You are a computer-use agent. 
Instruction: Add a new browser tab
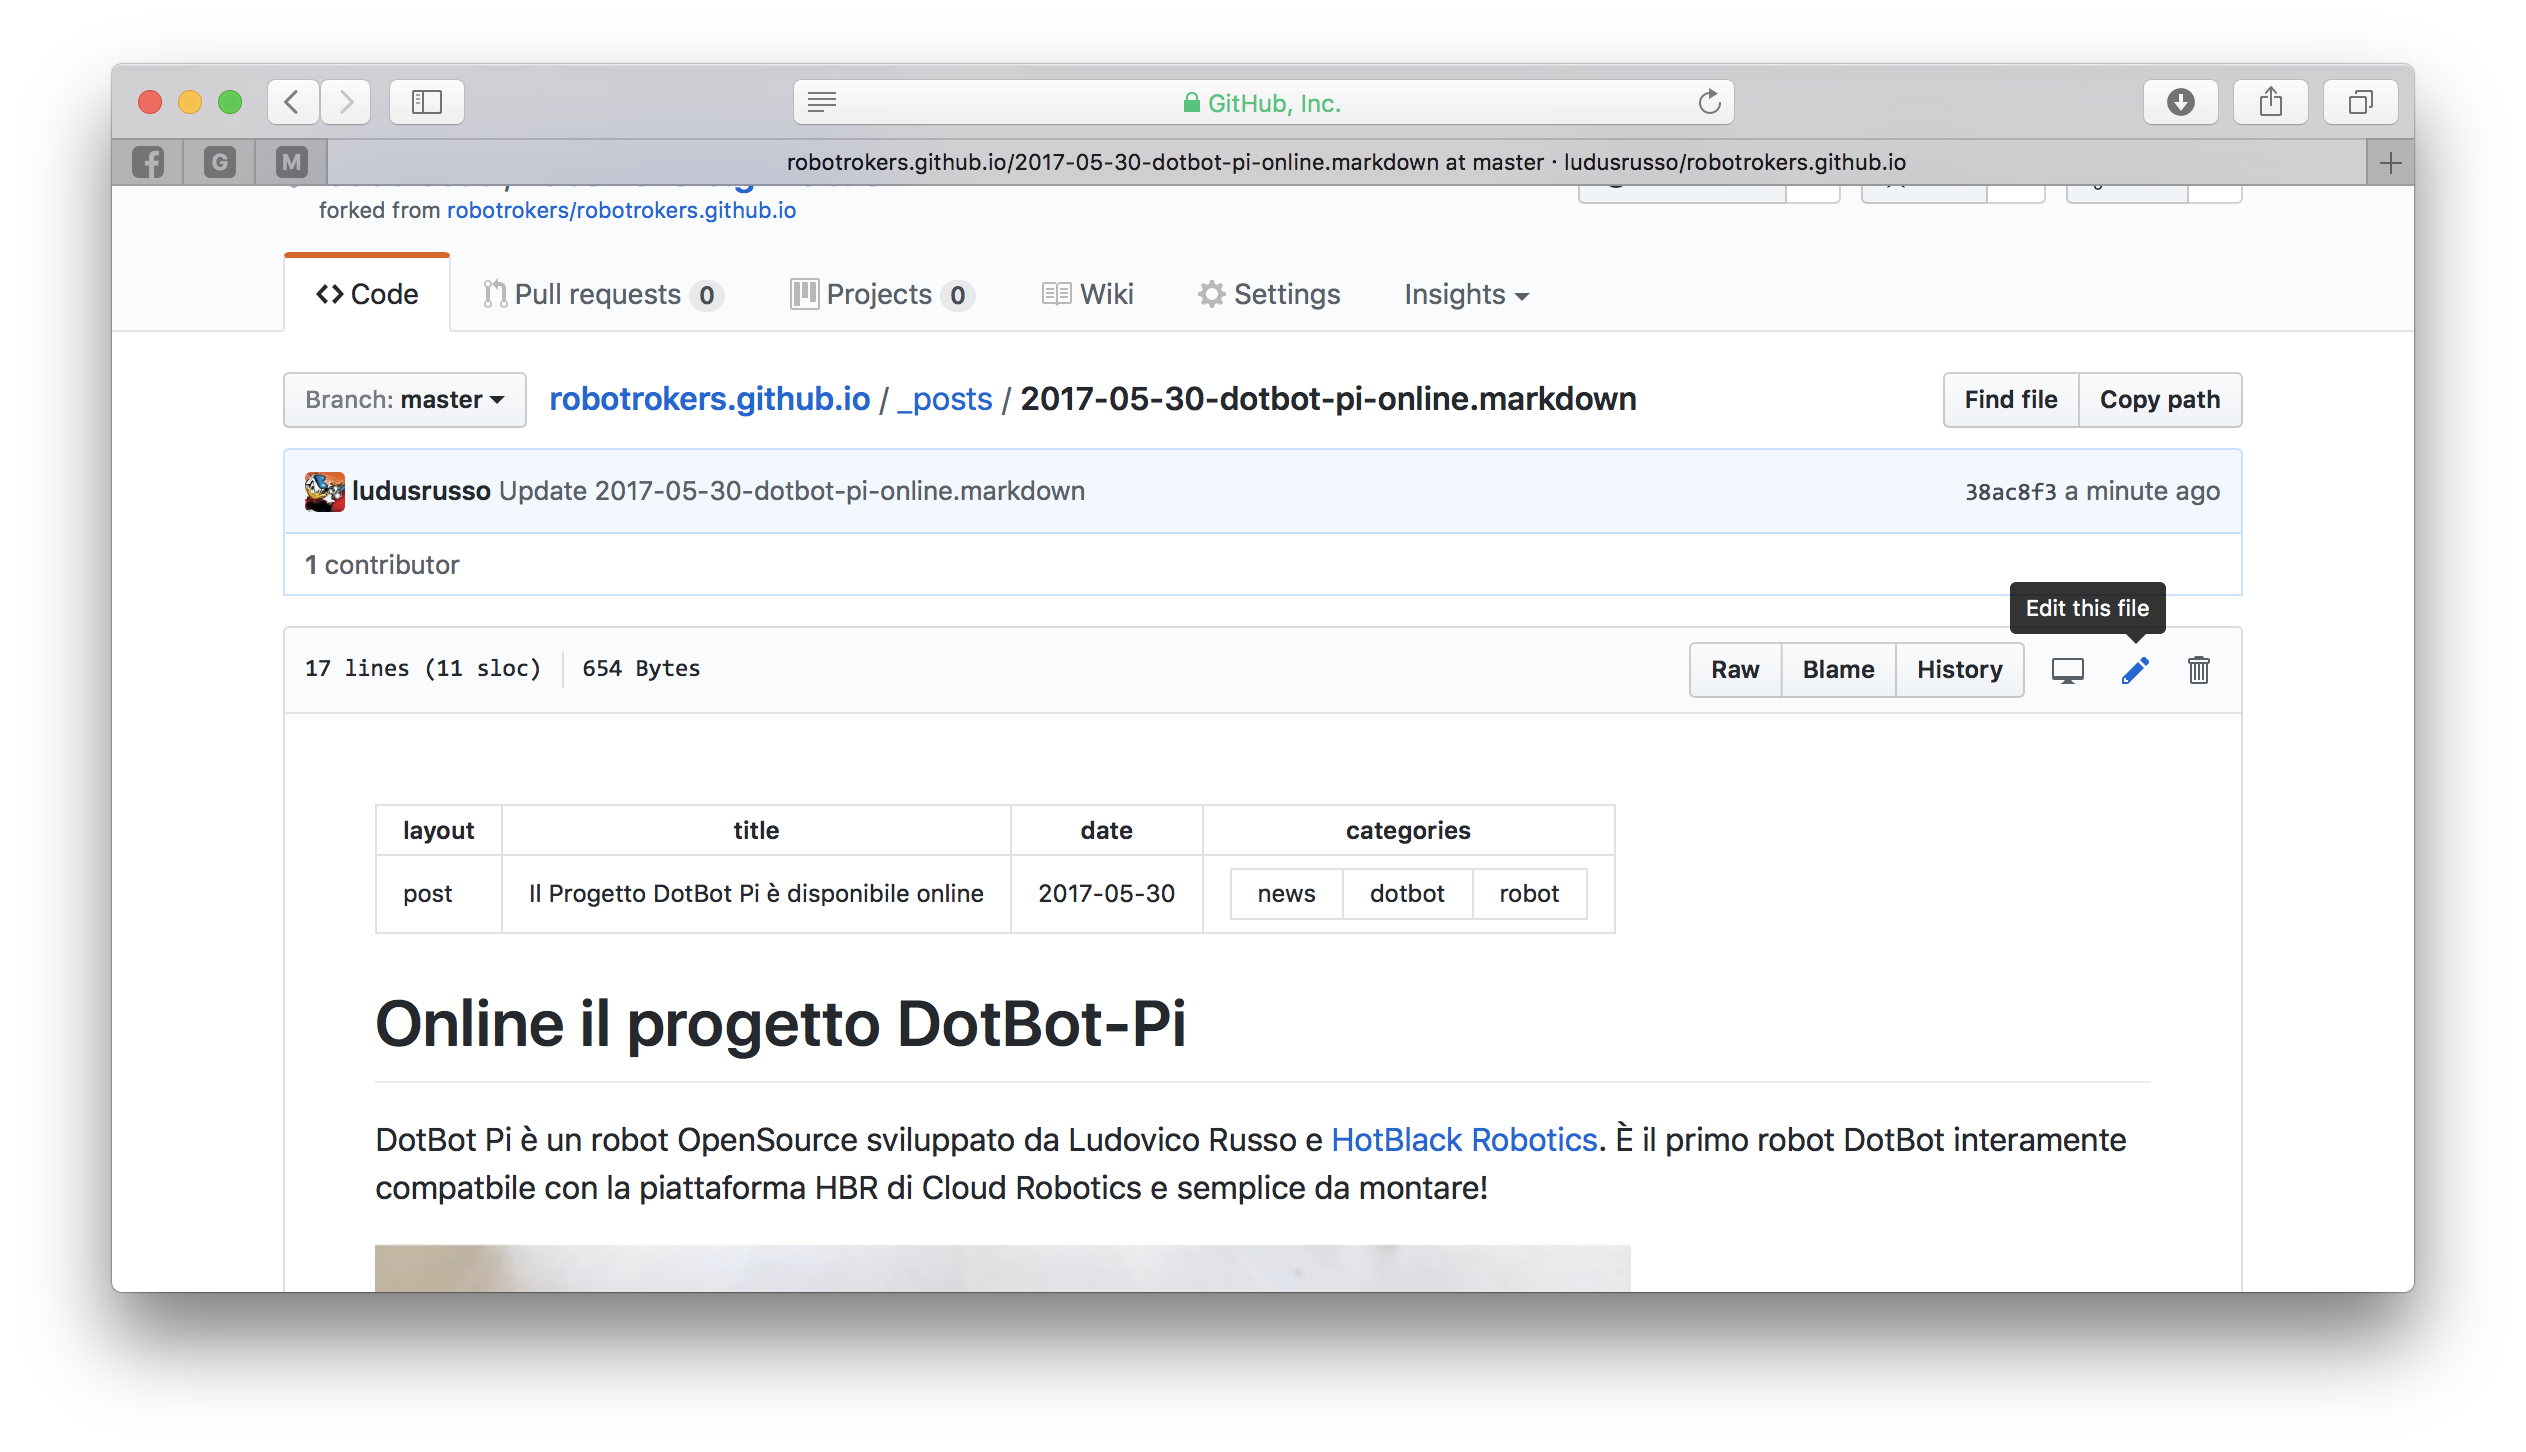pyautogui.click(x=2390, y=163)
